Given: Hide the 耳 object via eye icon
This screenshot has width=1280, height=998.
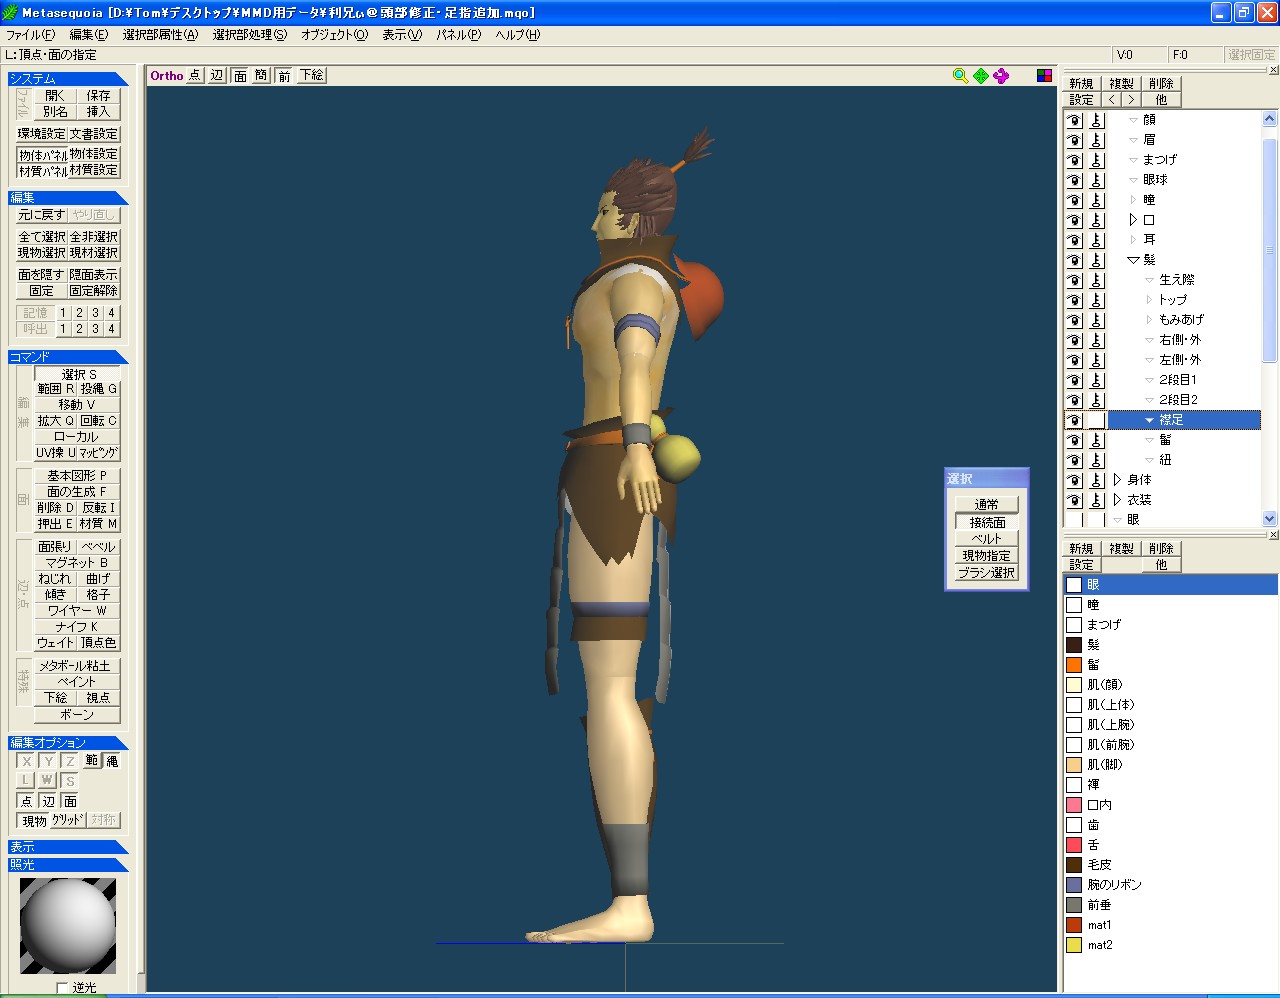Looking at the screenshot, I should click(x=1074, y=240).
